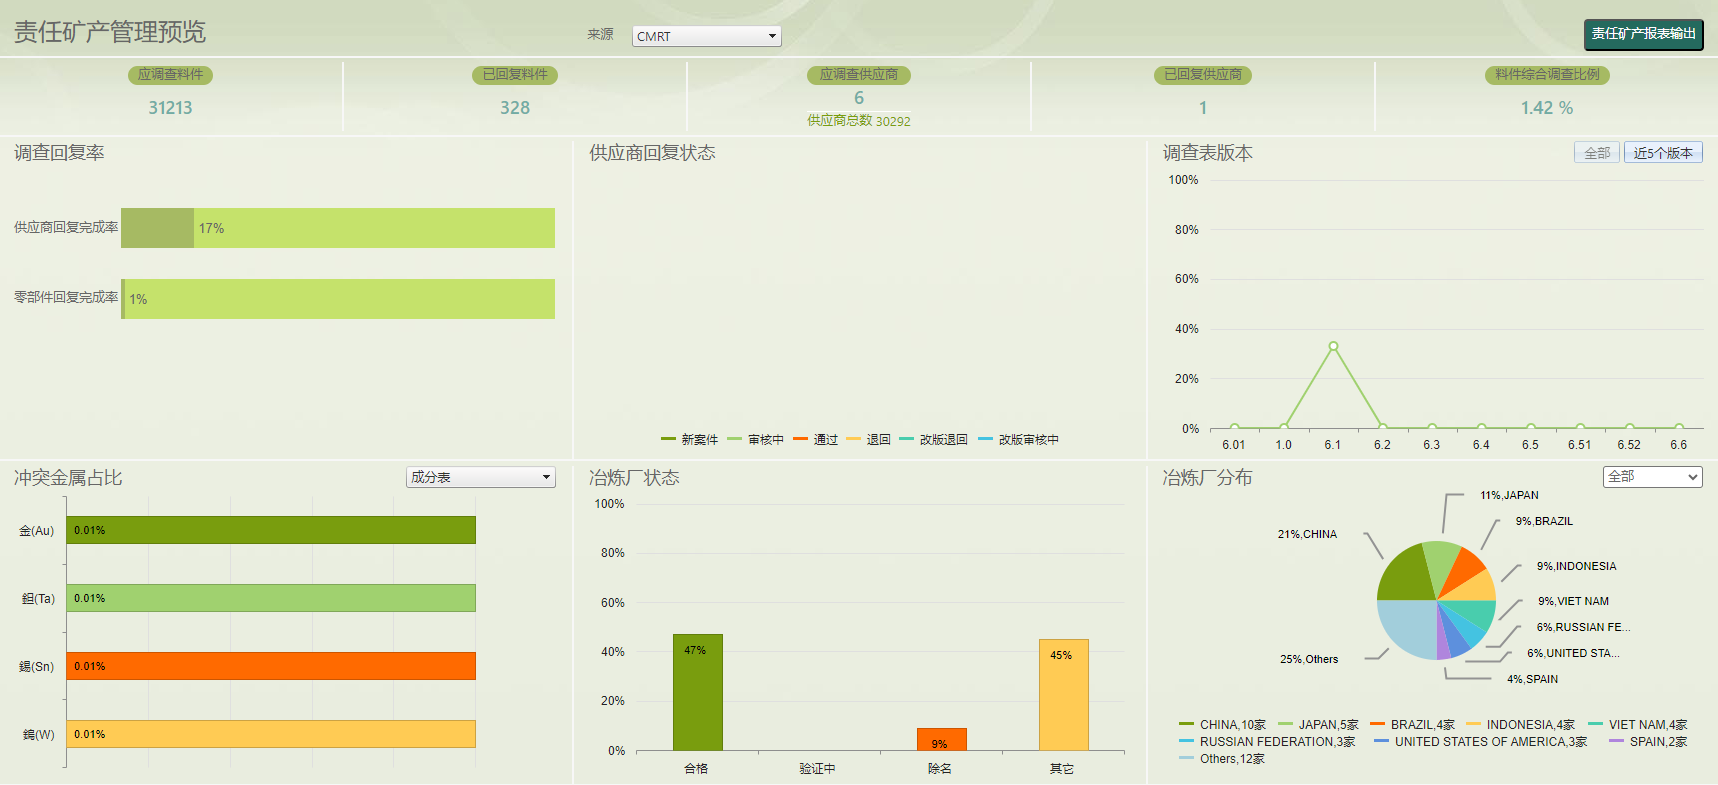Select the 全部 version tab

pyautogui.click(x=1597, y=153)
